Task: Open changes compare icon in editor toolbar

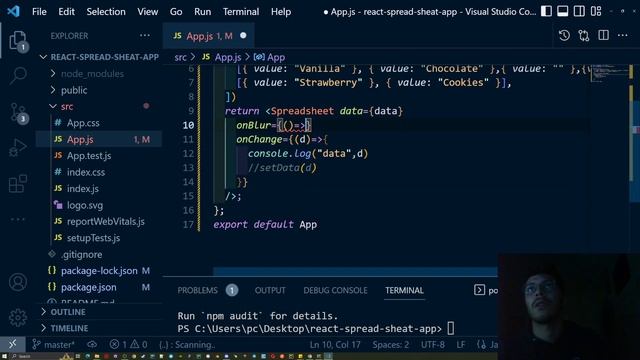Action: [584, 36]
